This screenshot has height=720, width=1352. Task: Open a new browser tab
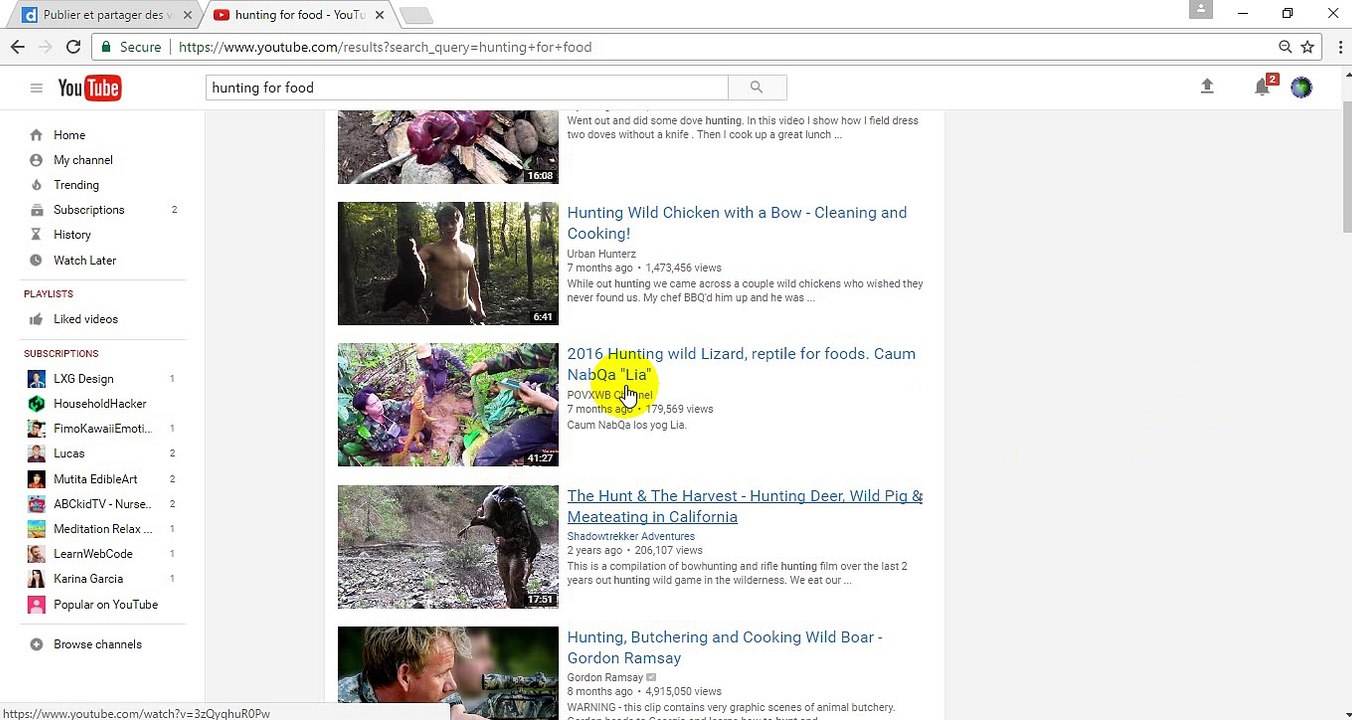(x=416, y=15)
